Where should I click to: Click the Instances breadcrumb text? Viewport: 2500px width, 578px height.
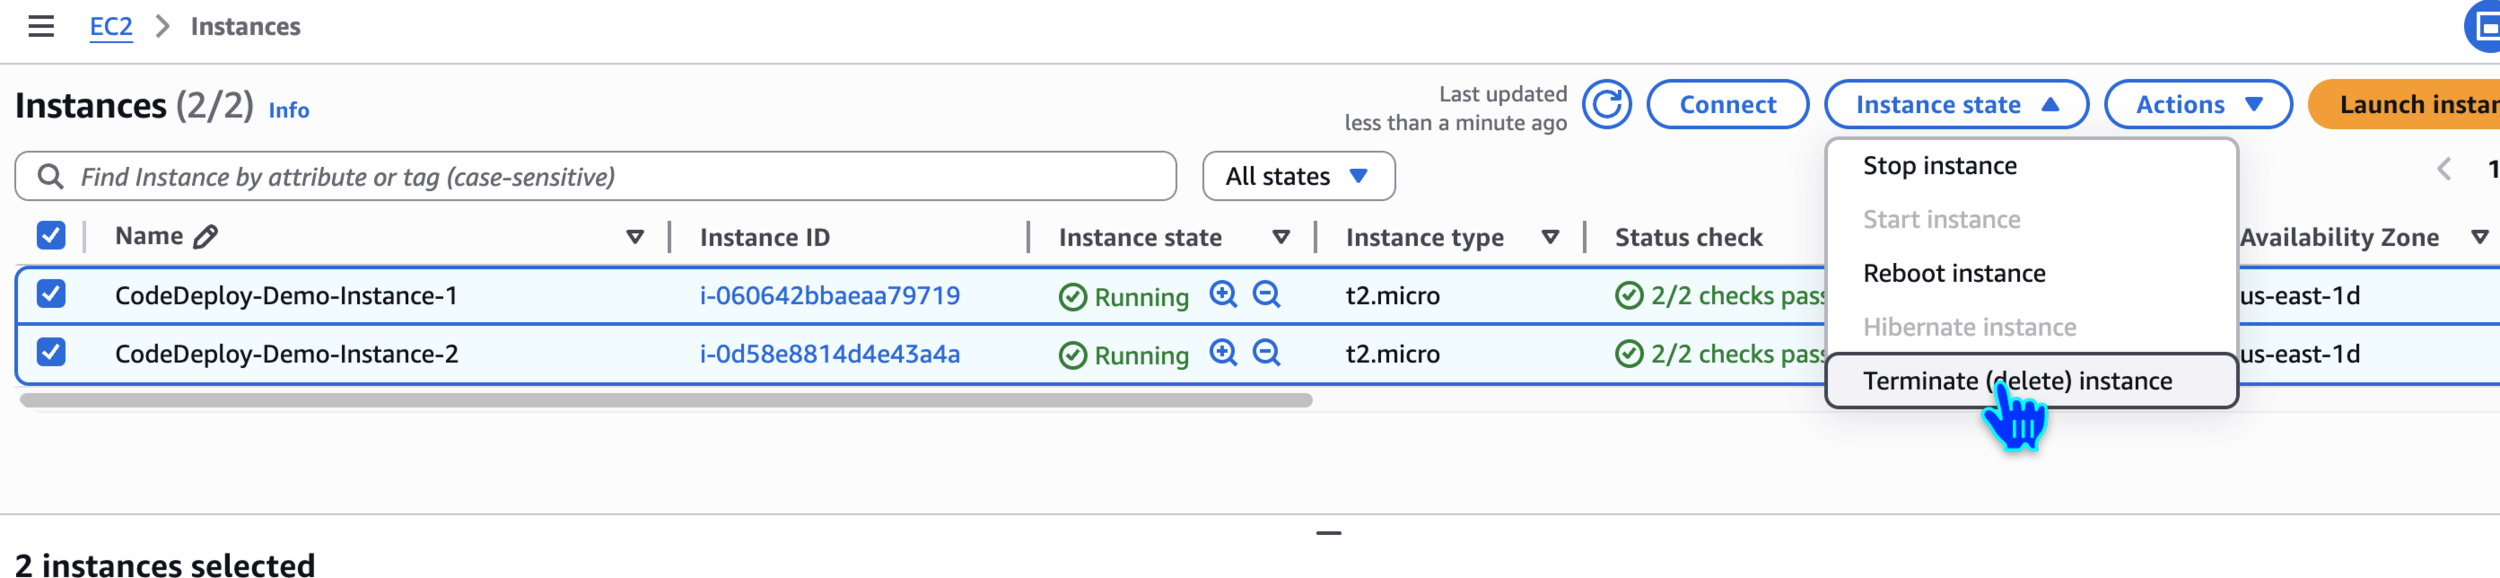click(x=245, y=26)
